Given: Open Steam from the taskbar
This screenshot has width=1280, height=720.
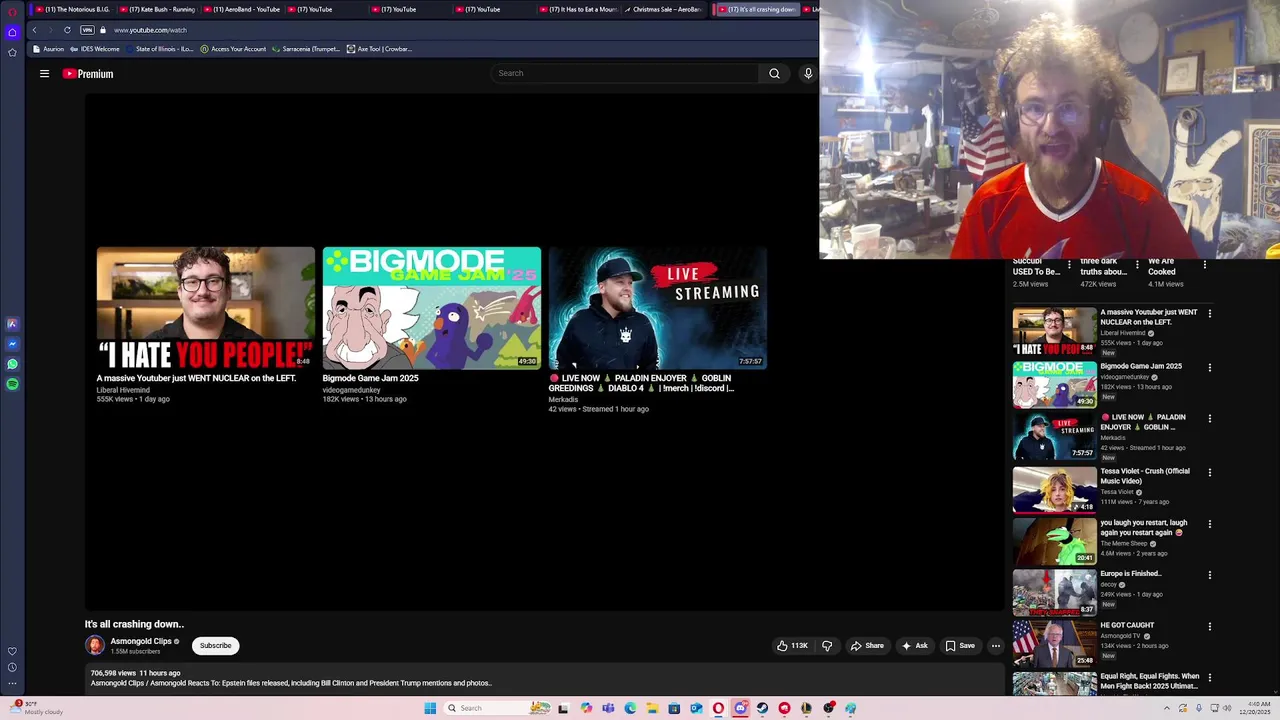Looking at the screenshot, I should (x=762, y=708).
